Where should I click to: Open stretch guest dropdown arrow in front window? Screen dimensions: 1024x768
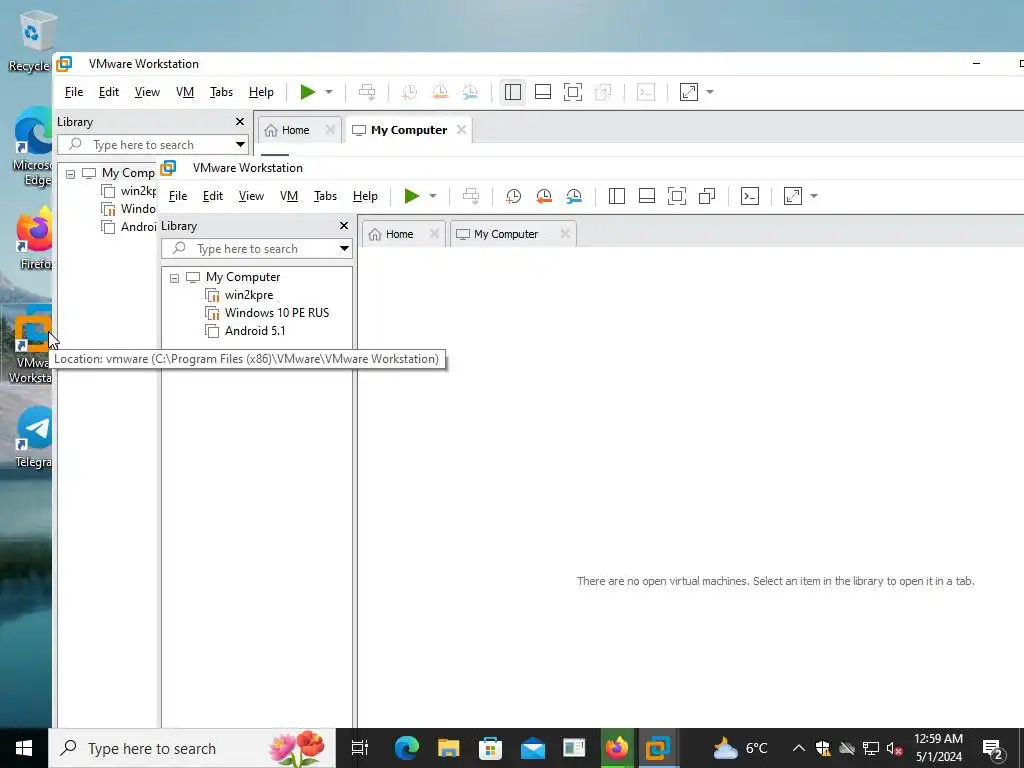click(x=814, y=196)
